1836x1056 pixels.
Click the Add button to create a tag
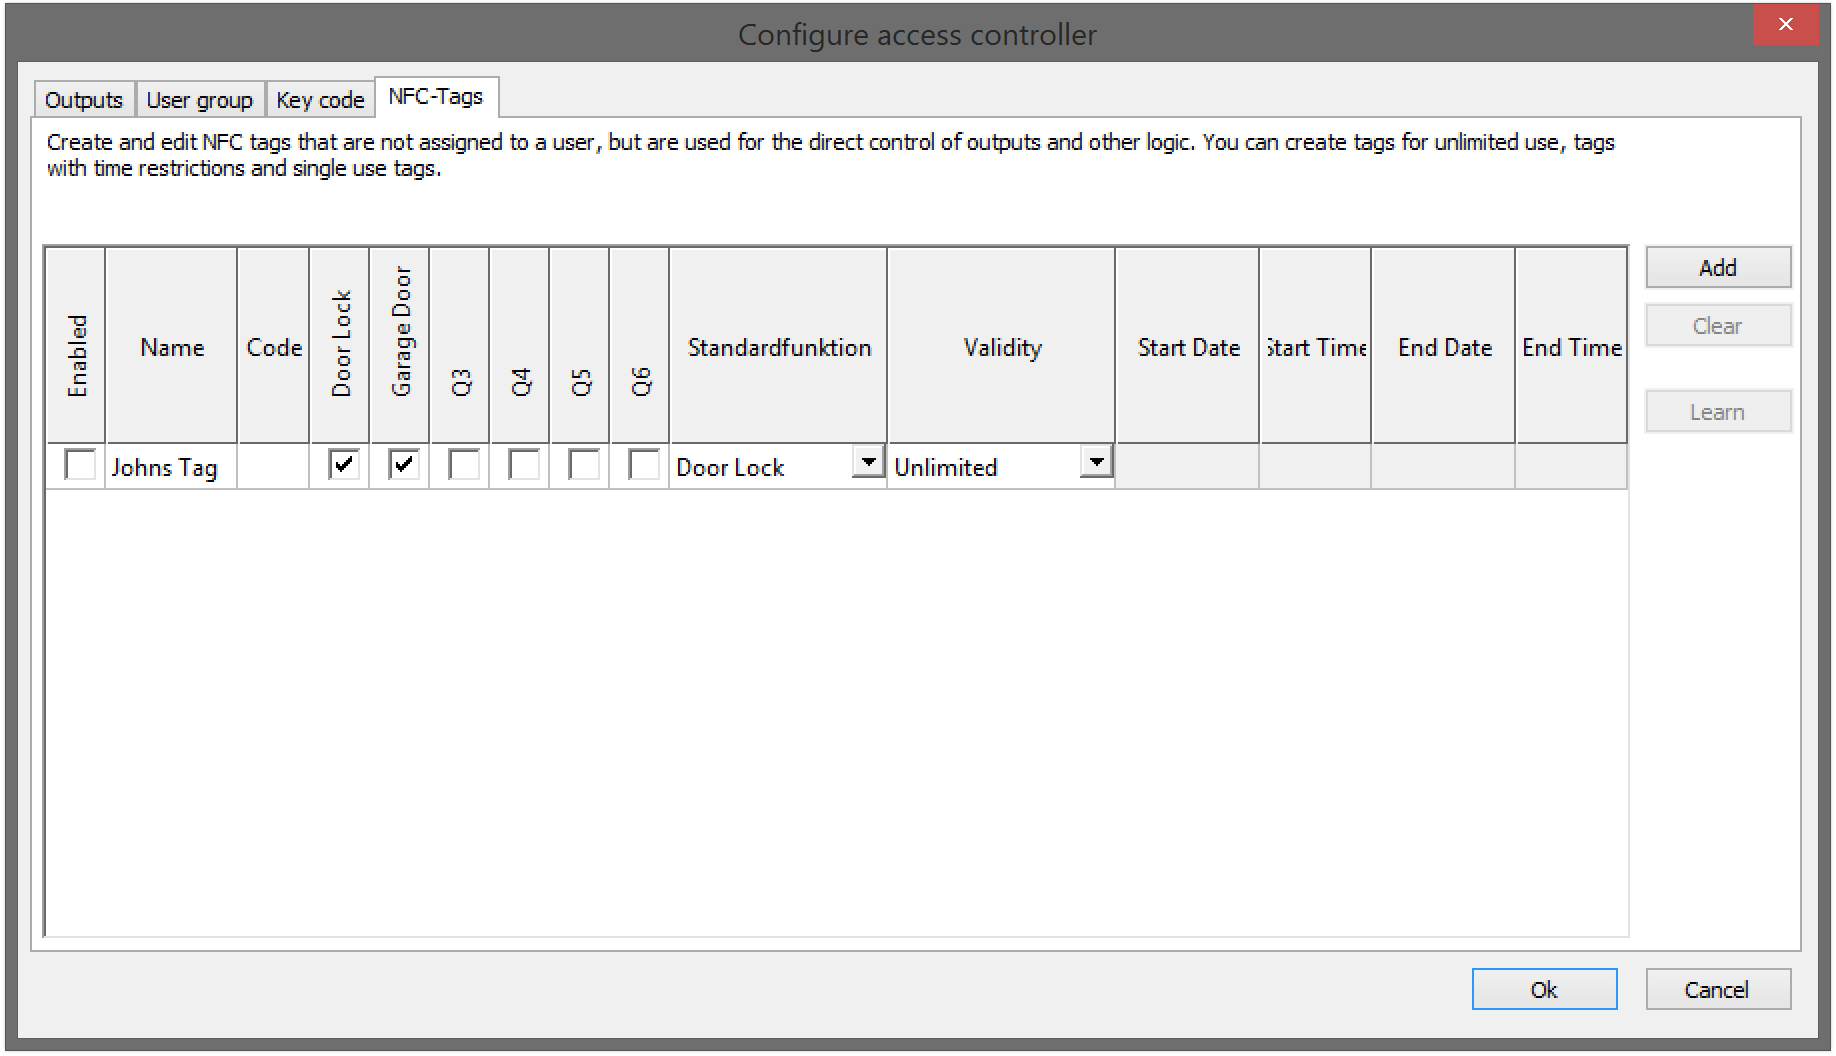1717,267
